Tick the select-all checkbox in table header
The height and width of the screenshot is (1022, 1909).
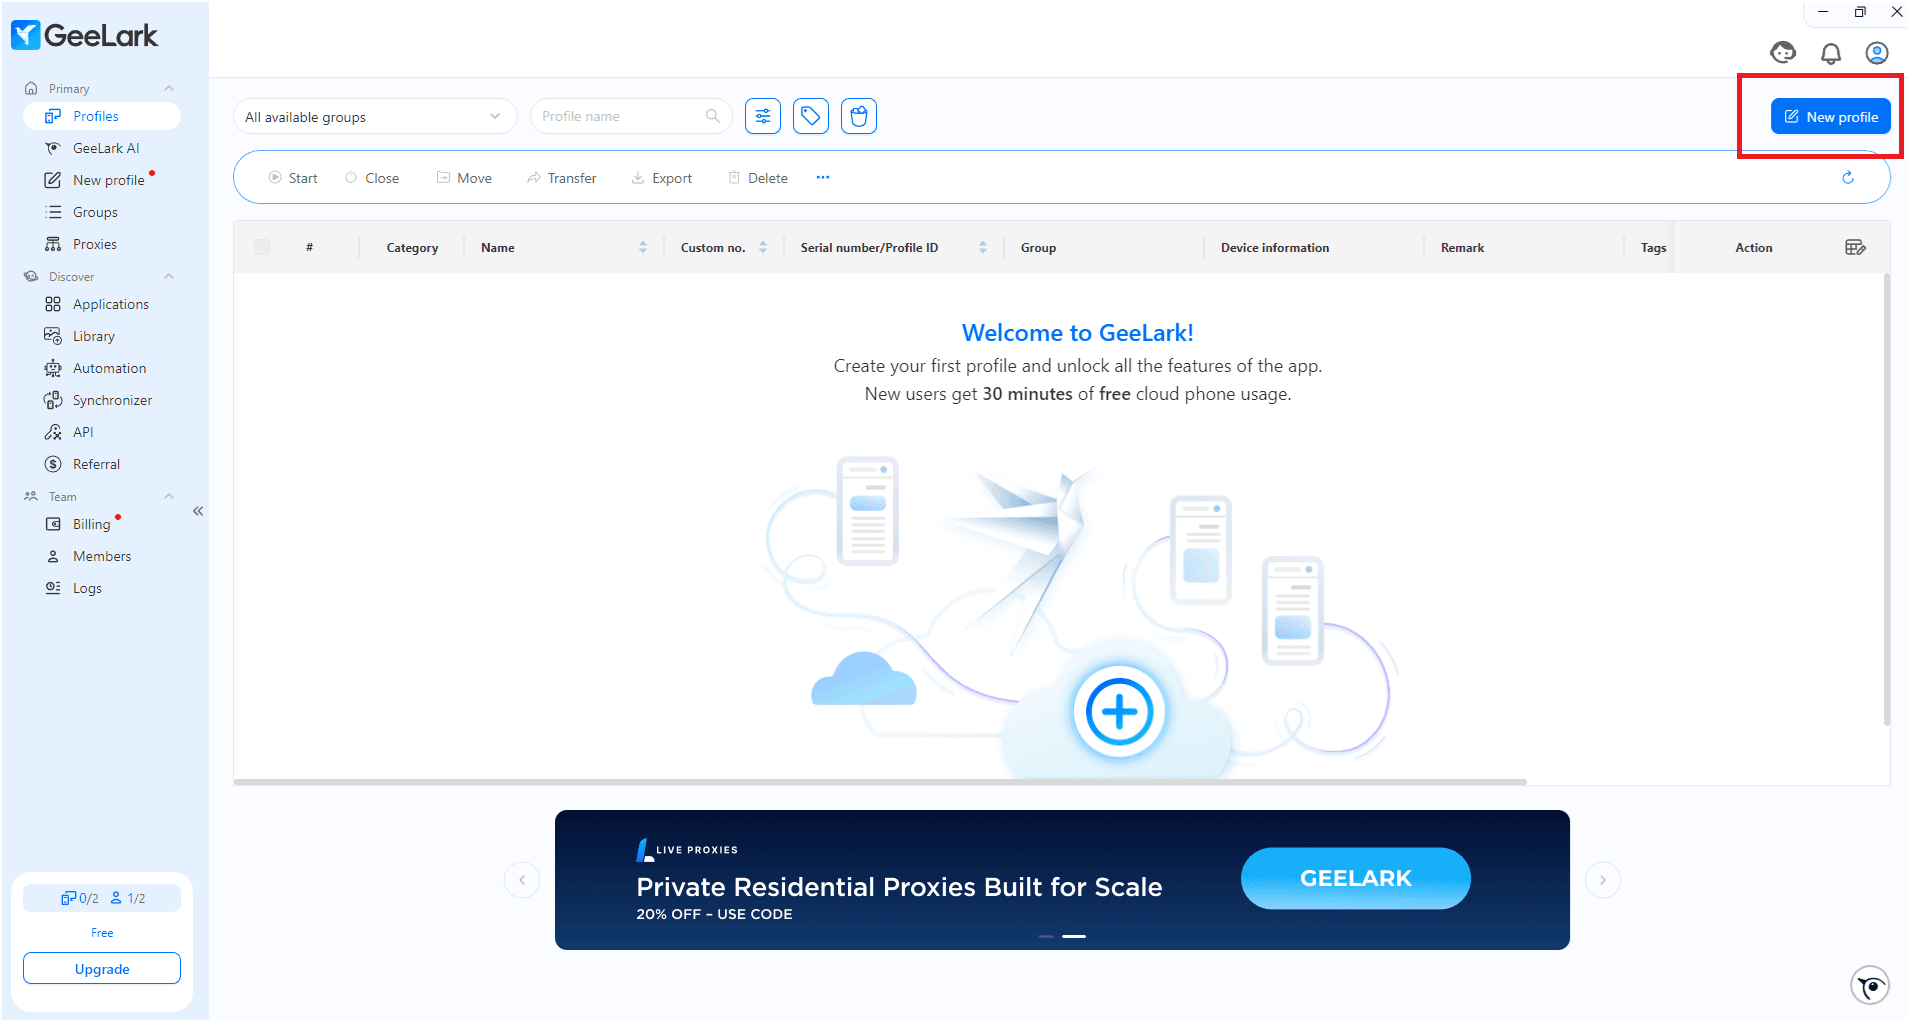click(262, 247)
